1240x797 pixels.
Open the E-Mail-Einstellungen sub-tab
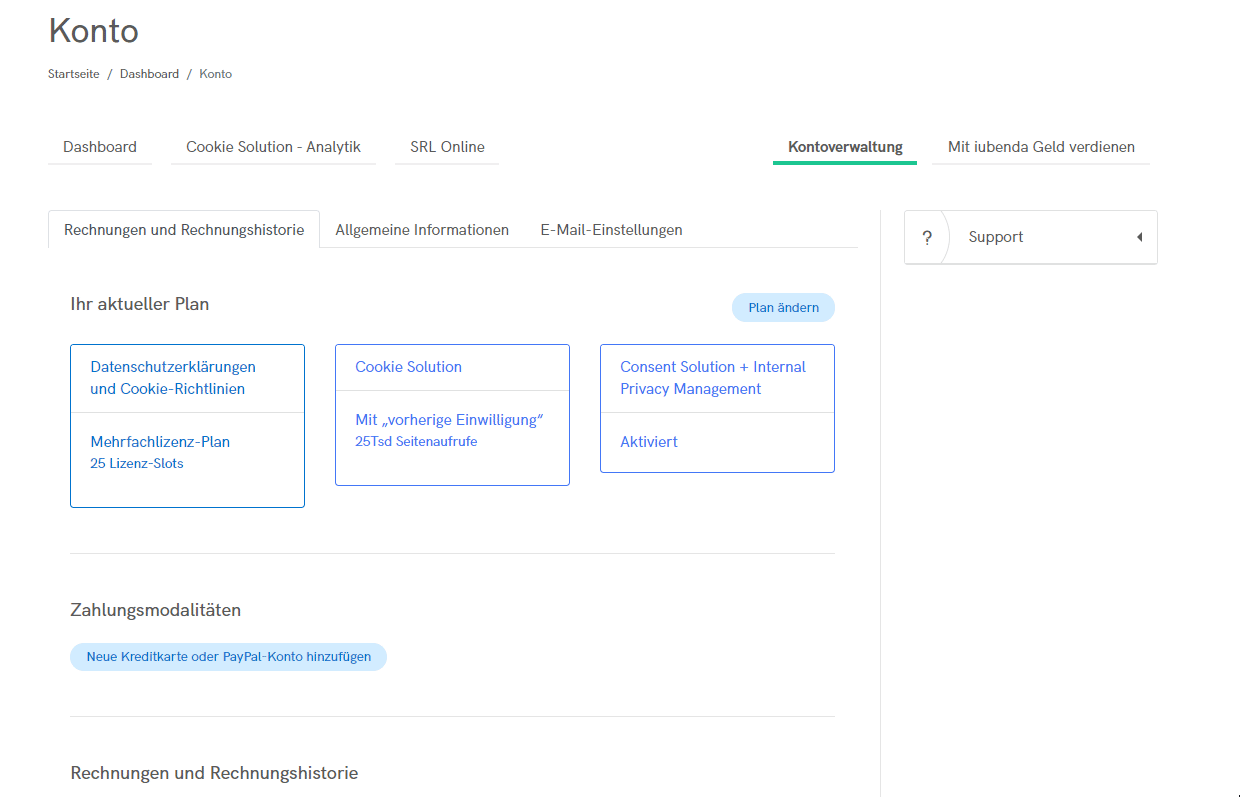(611, 230)
